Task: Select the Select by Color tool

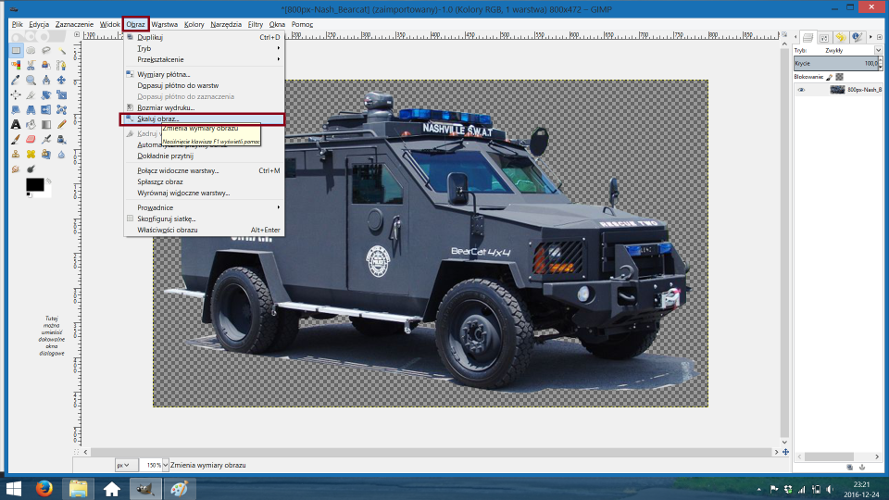Action: (x=16, y=65)
